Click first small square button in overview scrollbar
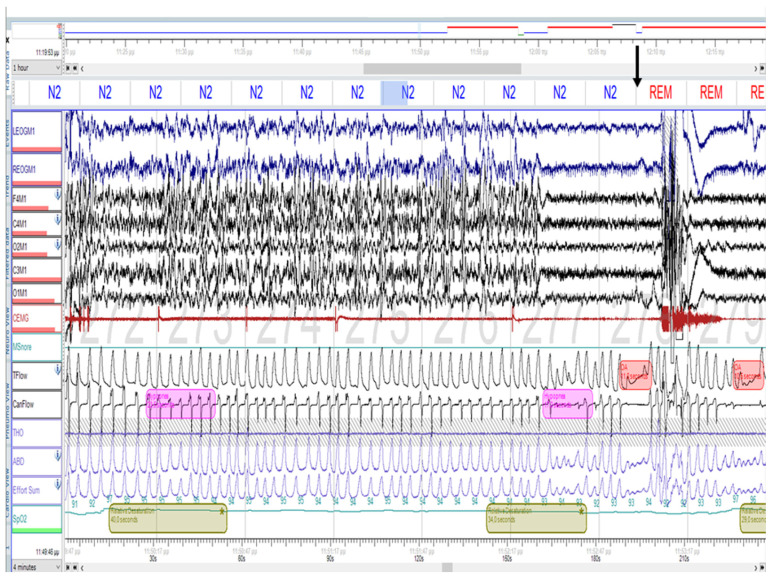The width and height of the screenshot is (772, 581). [x=68, y=68]
